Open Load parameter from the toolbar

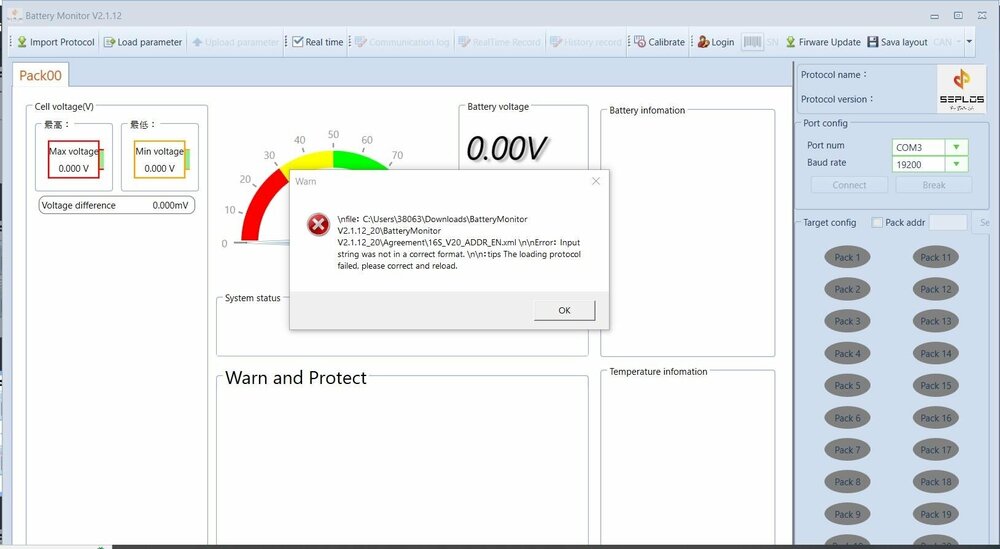[x=143, y=42]
